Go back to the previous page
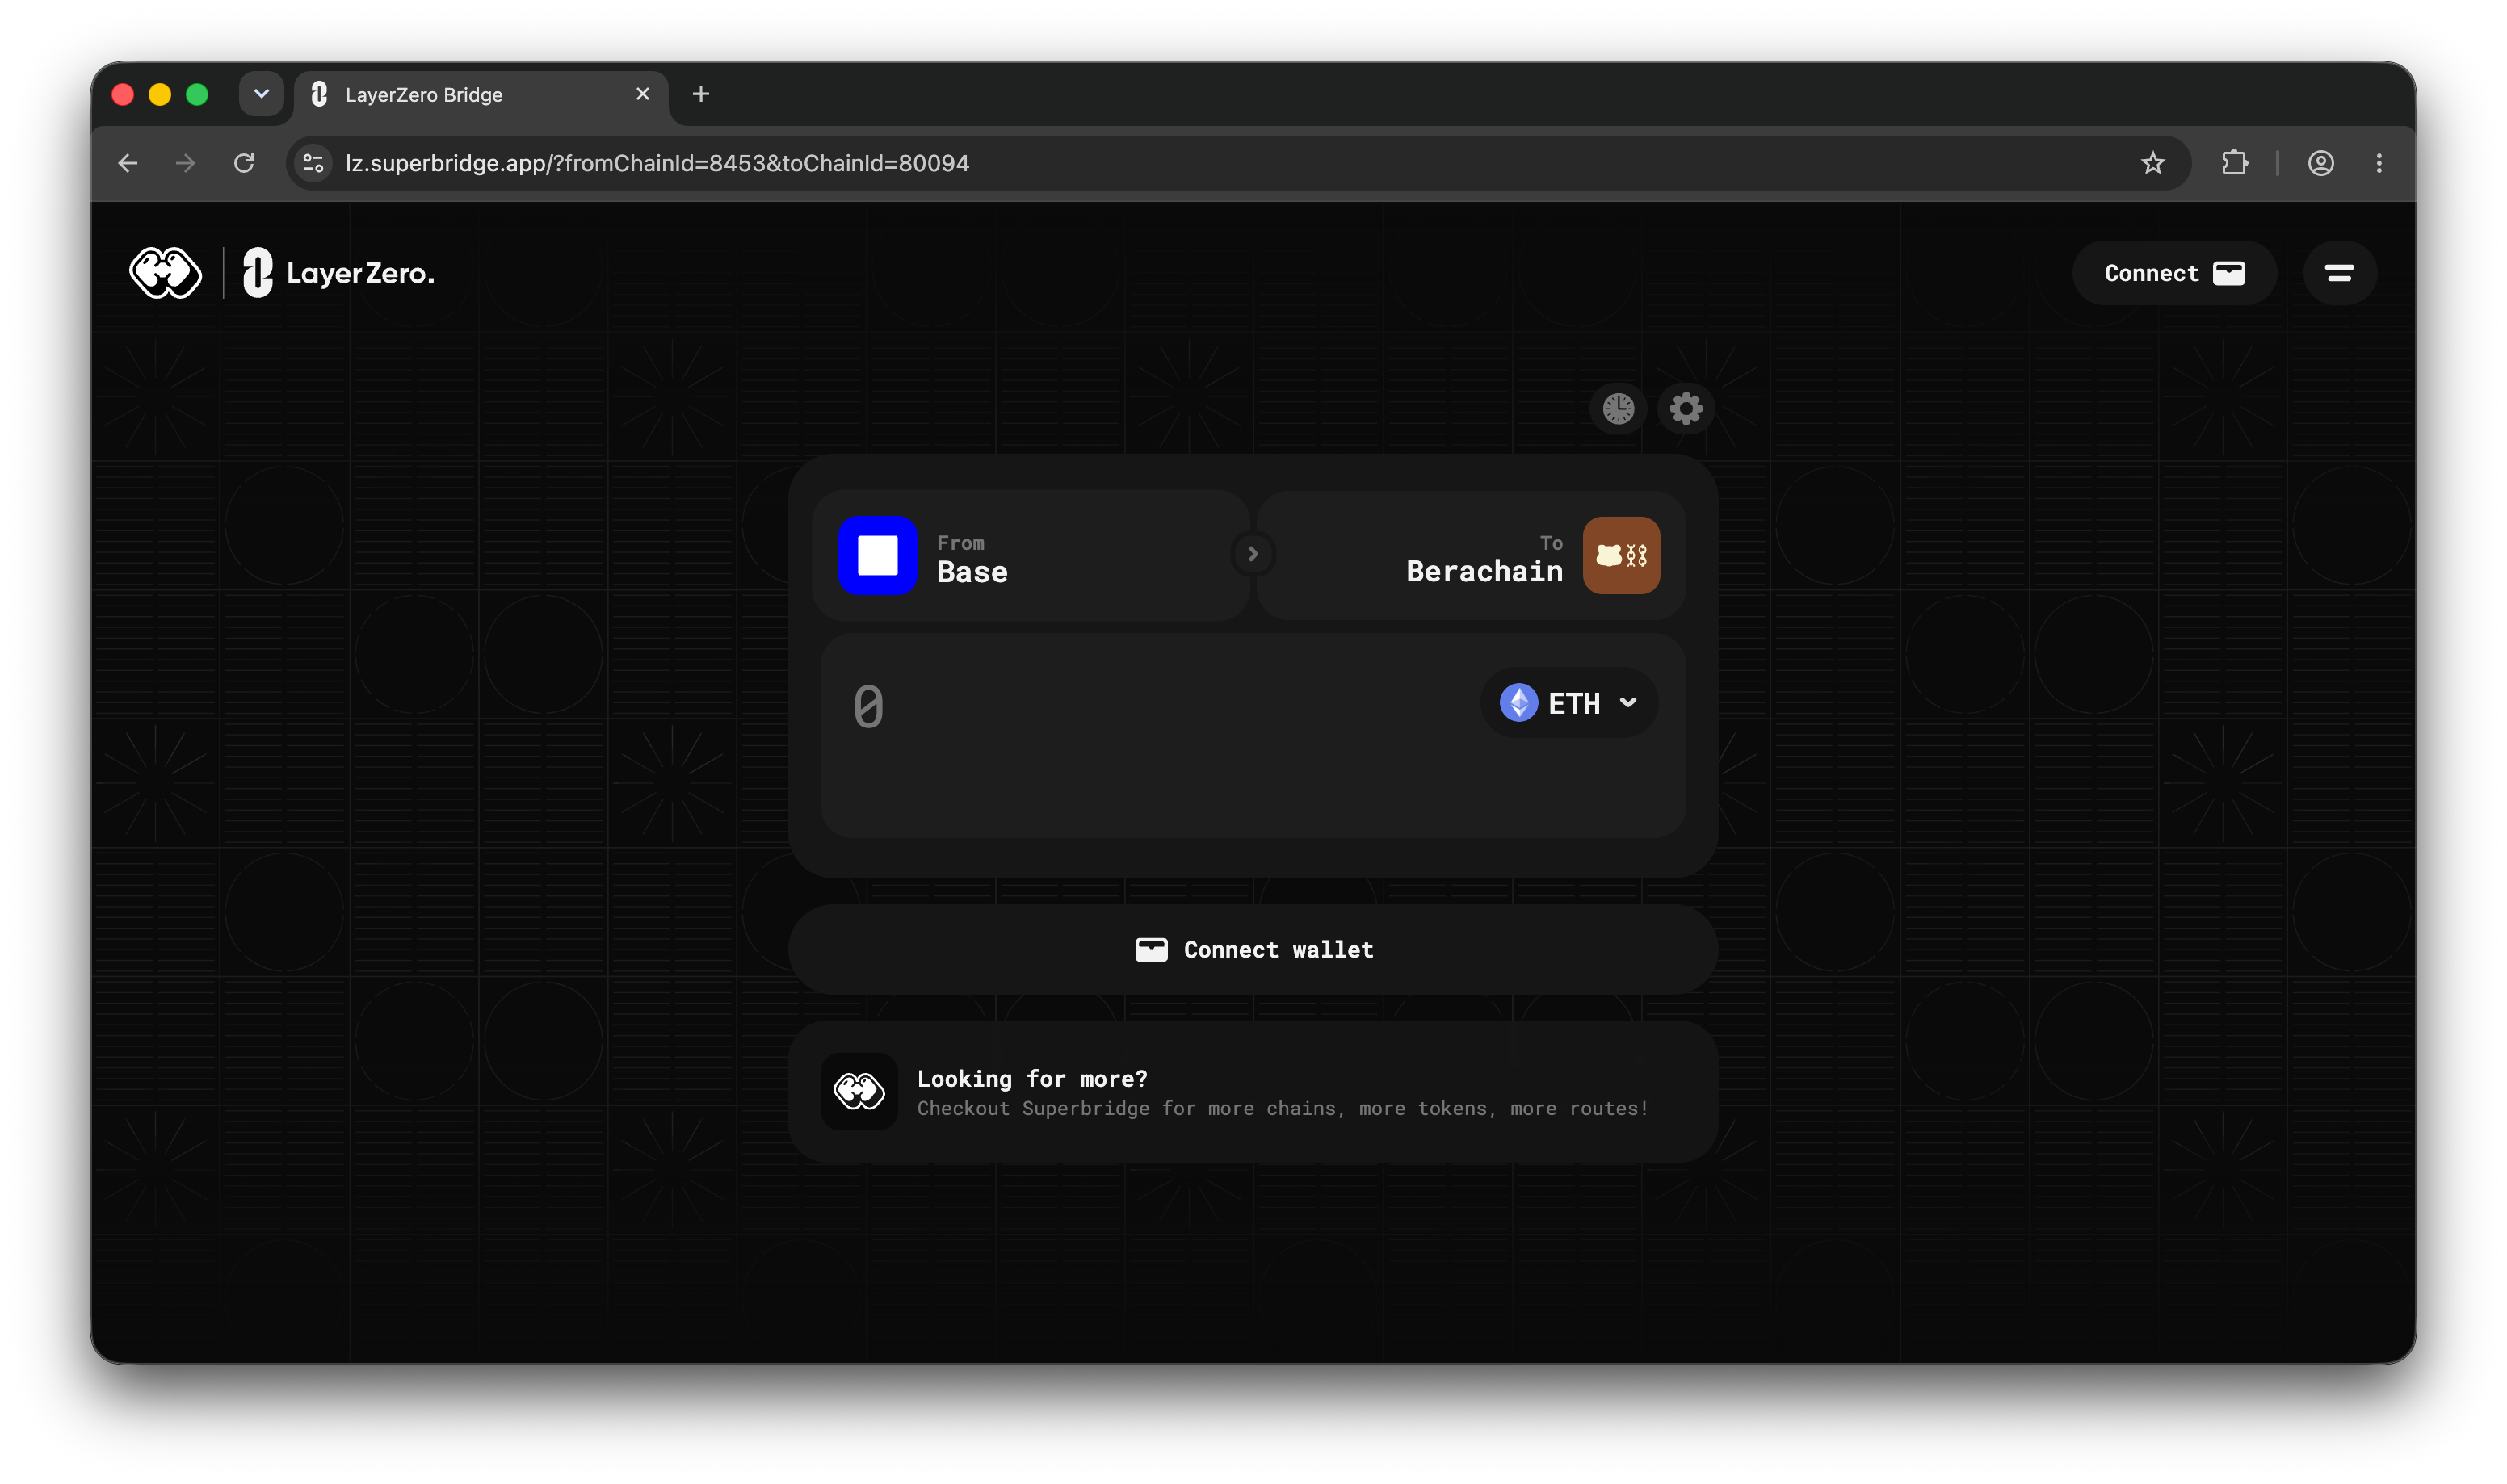 pos(128,163)
